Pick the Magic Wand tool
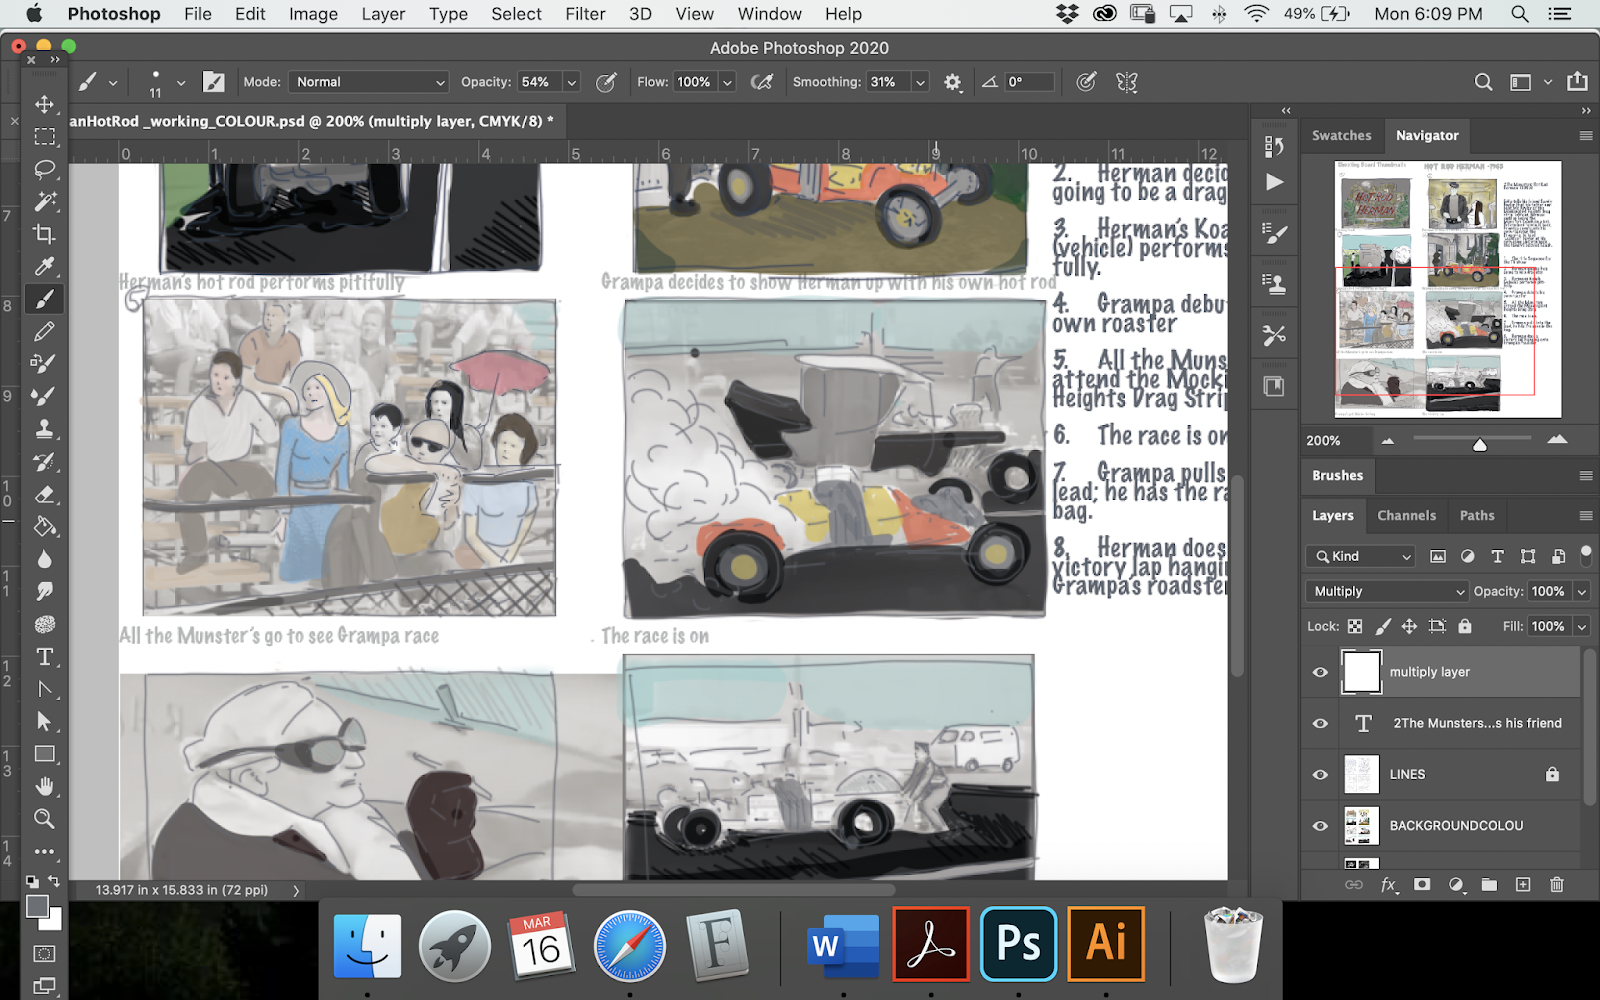The image size is (1600, 1000). [45, 201]
